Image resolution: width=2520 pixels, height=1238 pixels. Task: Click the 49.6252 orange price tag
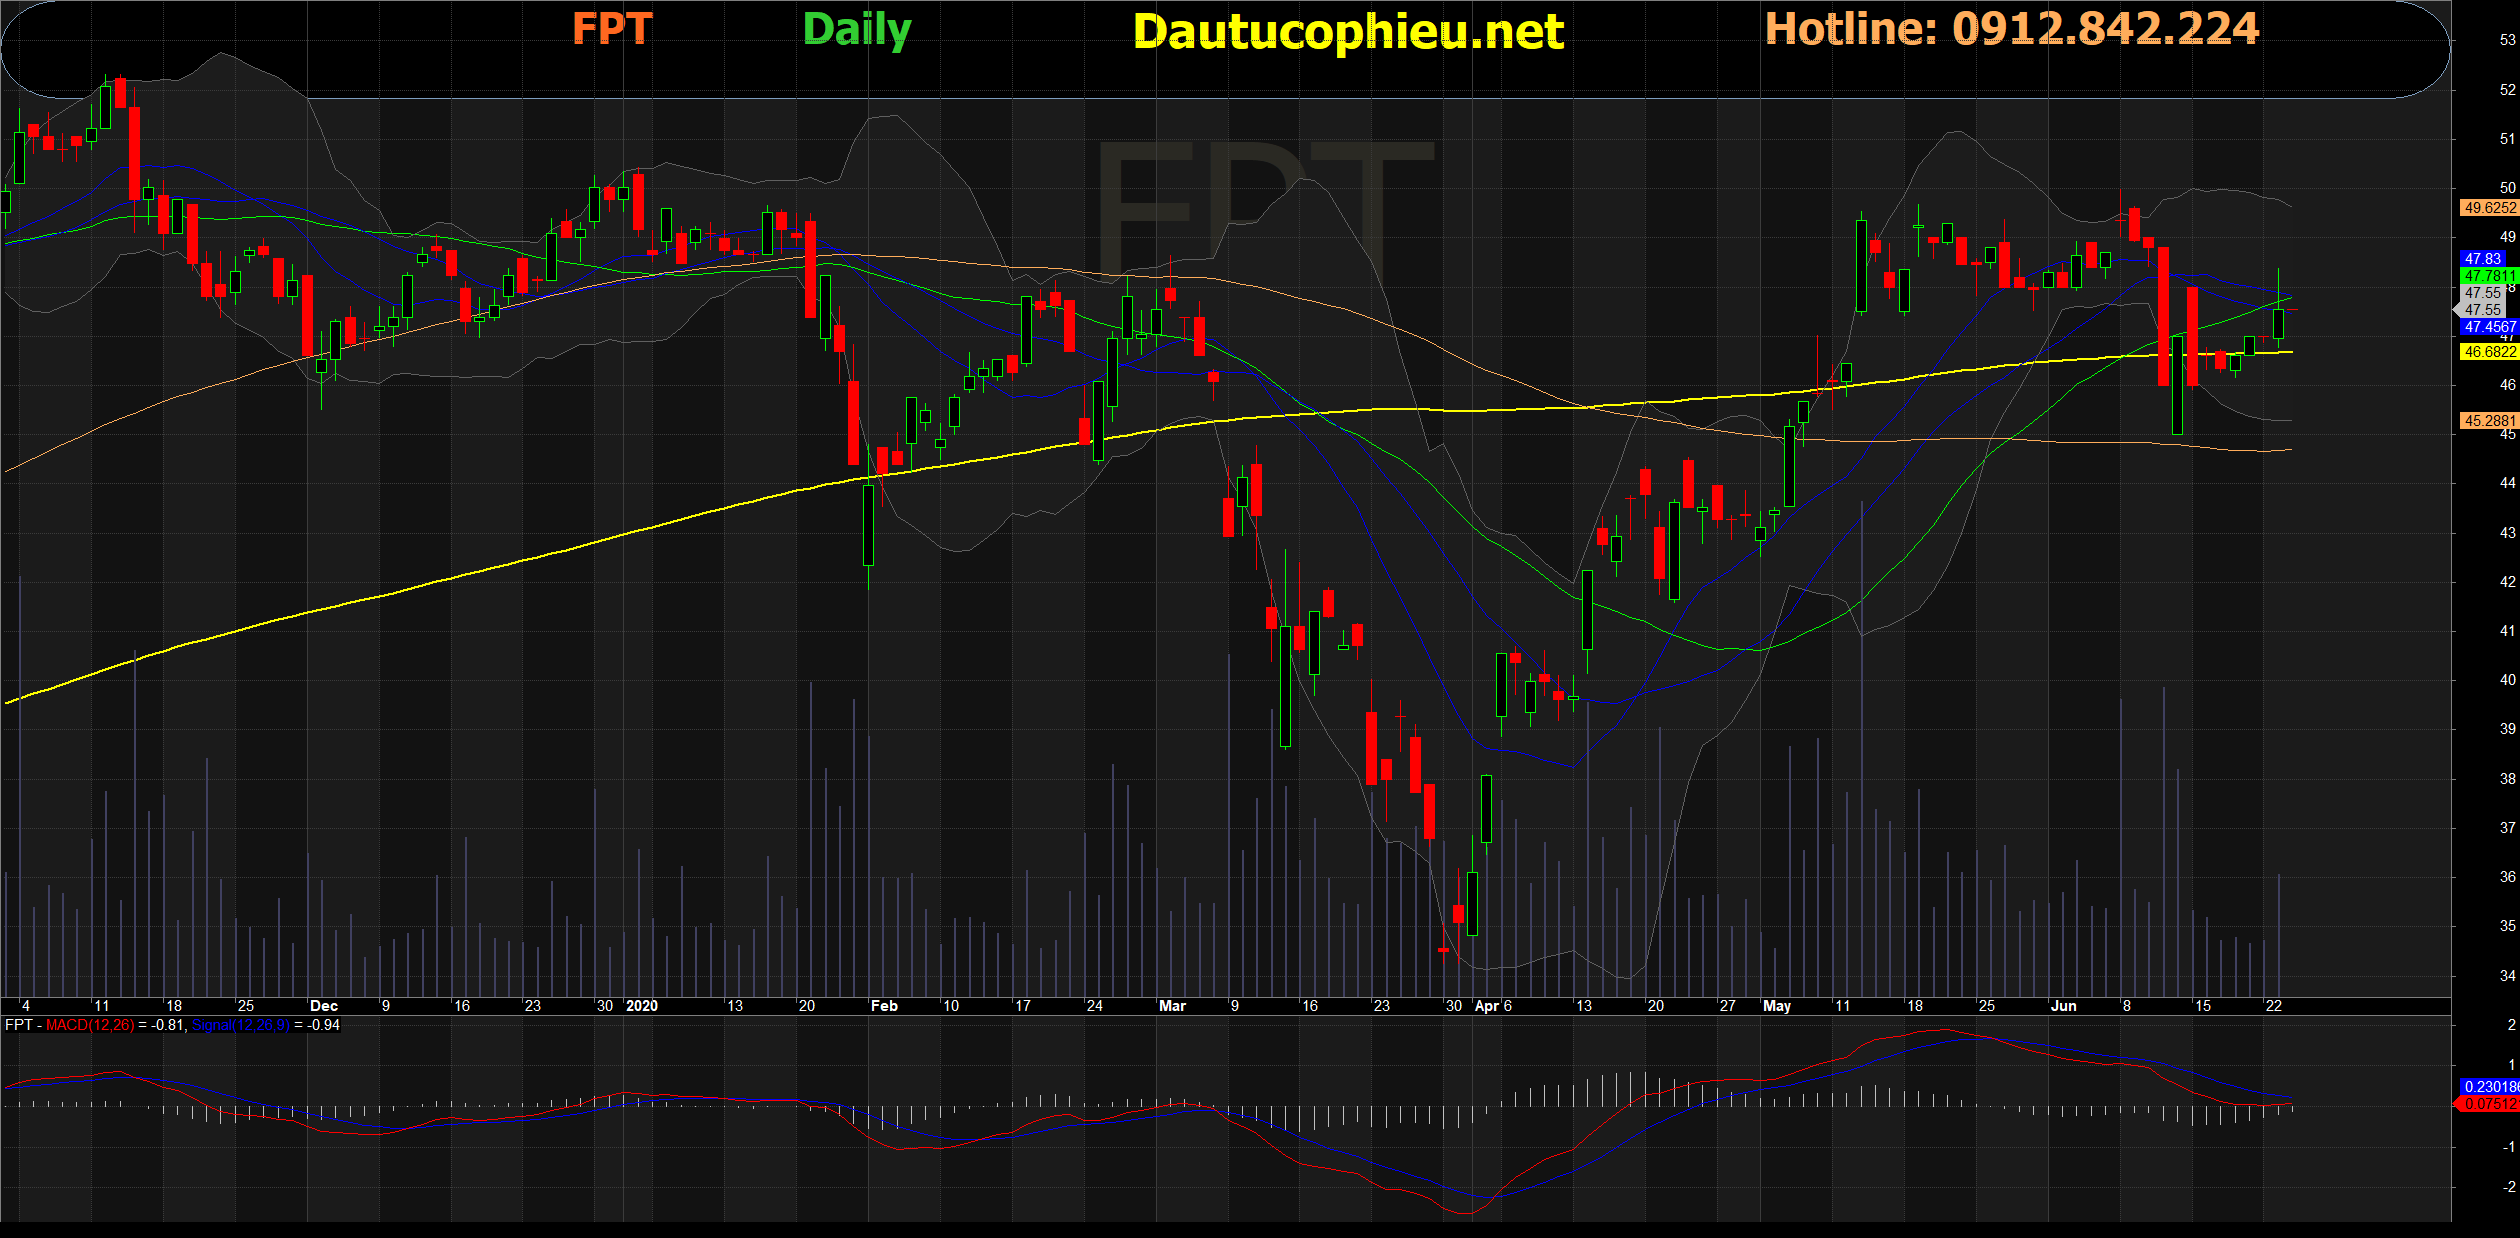[2488, 208]
